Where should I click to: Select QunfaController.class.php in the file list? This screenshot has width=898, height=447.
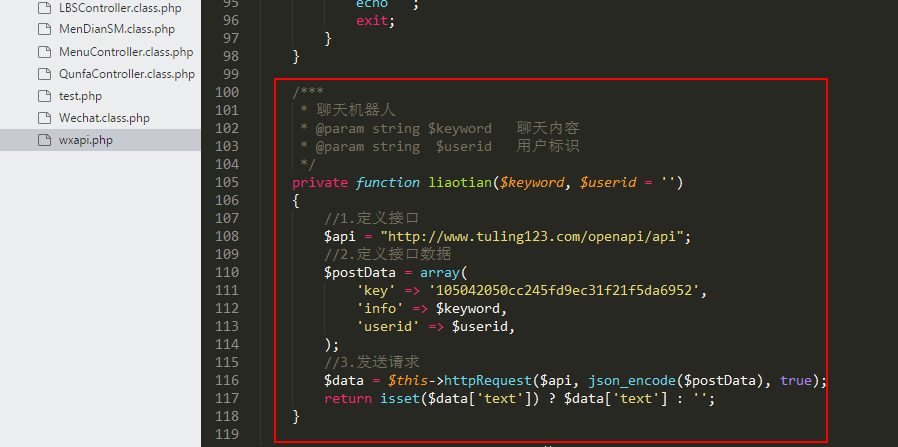tap(127, 74)
